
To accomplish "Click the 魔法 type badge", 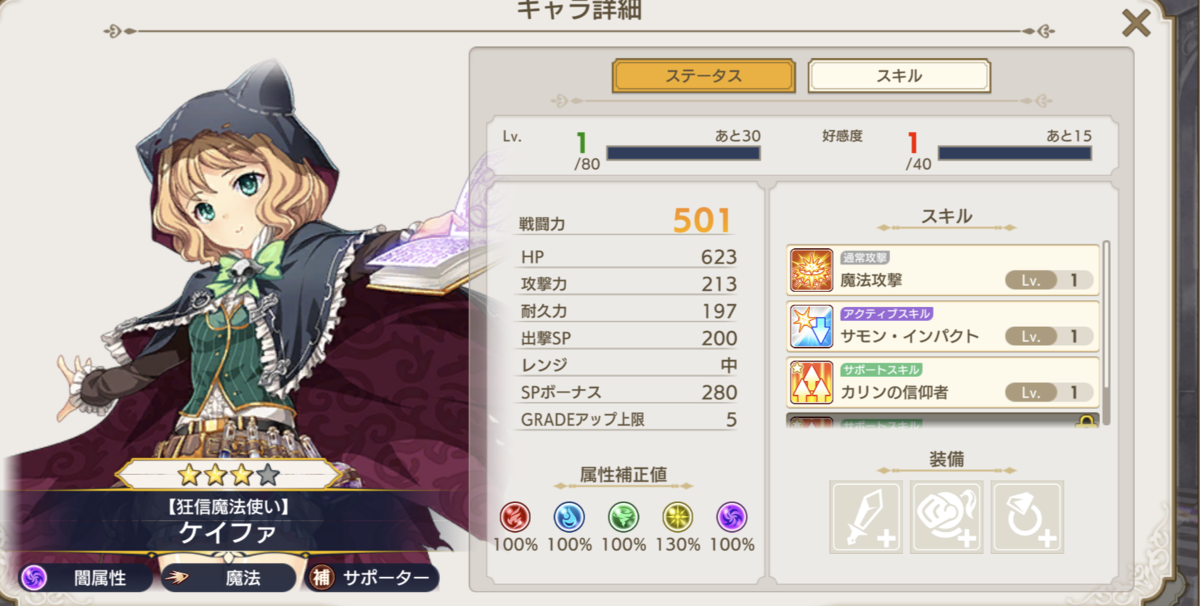I will click(x=229, y=577).
